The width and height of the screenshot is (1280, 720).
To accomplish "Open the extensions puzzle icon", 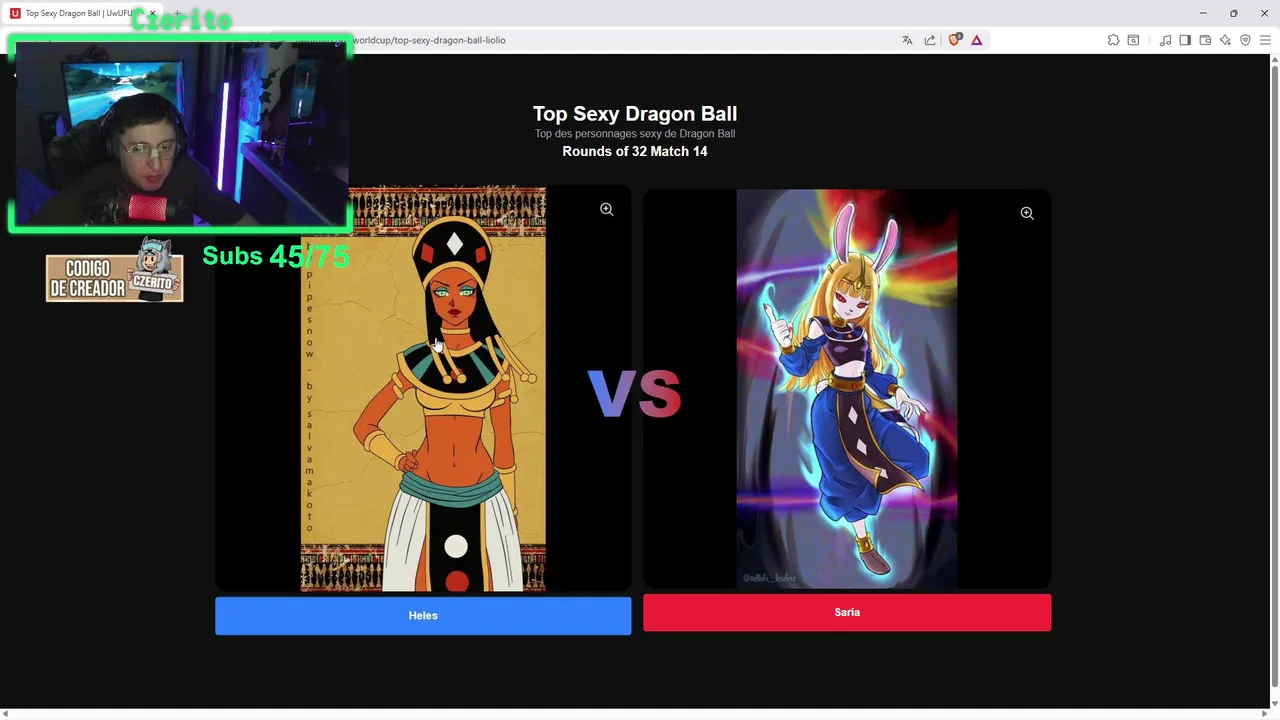I will click(1113, 40).
